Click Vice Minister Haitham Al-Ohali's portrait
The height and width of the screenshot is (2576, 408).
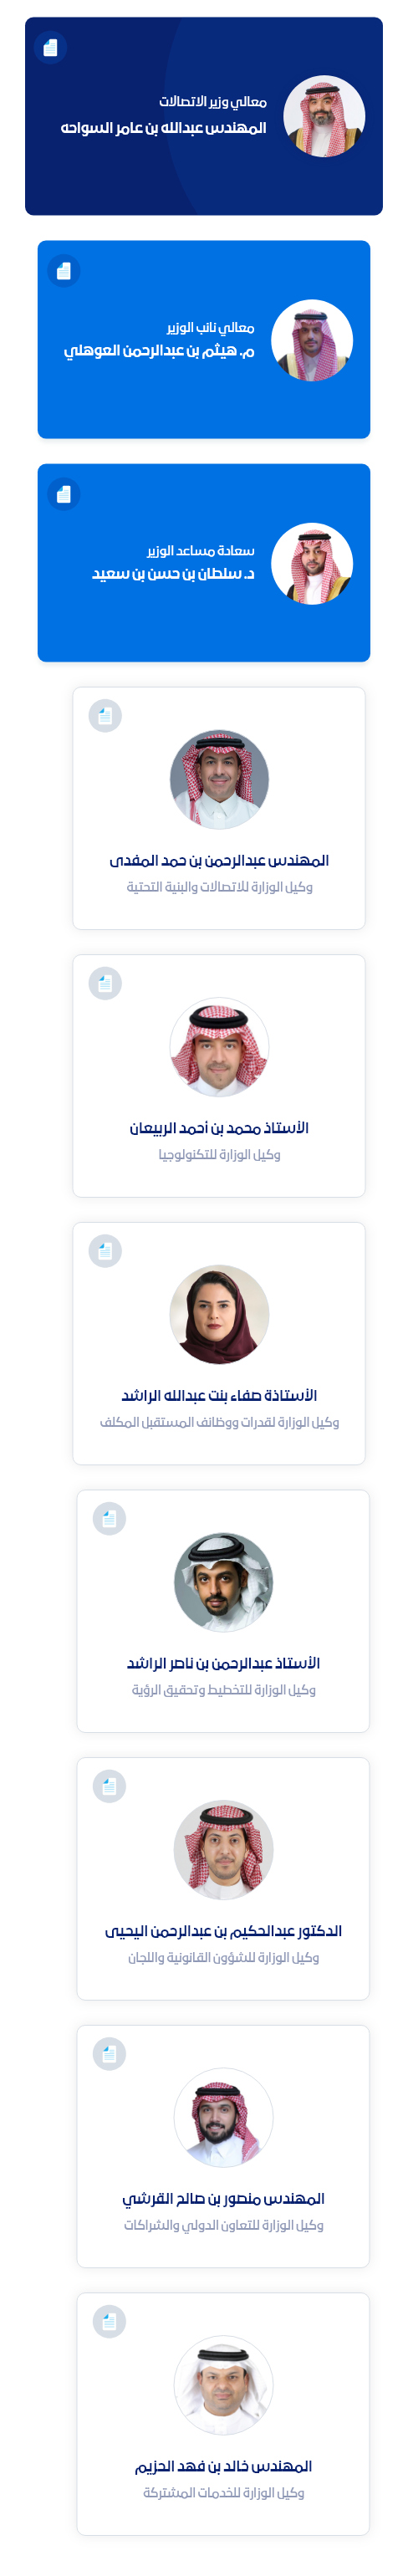click(312, 340)
